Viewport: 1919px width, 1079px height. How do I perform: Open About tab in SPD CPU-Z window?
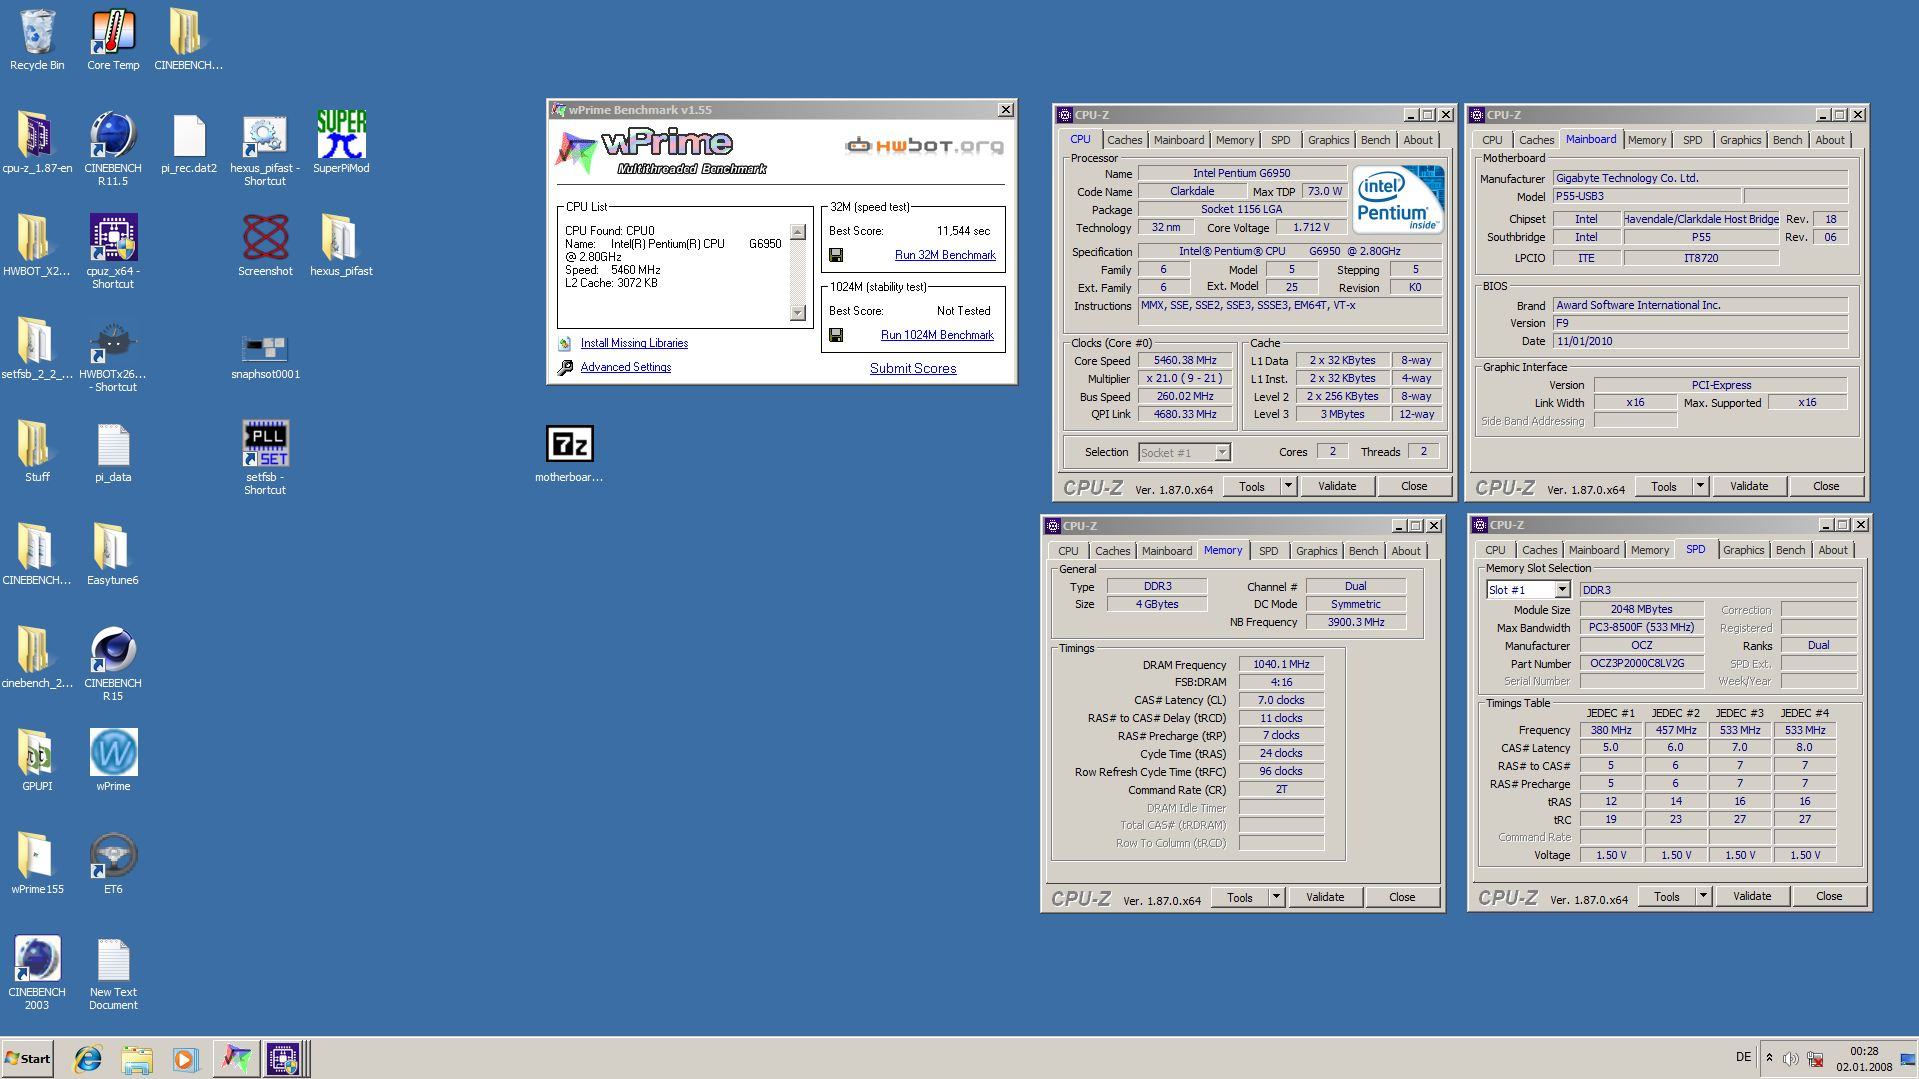point(1832,550)
